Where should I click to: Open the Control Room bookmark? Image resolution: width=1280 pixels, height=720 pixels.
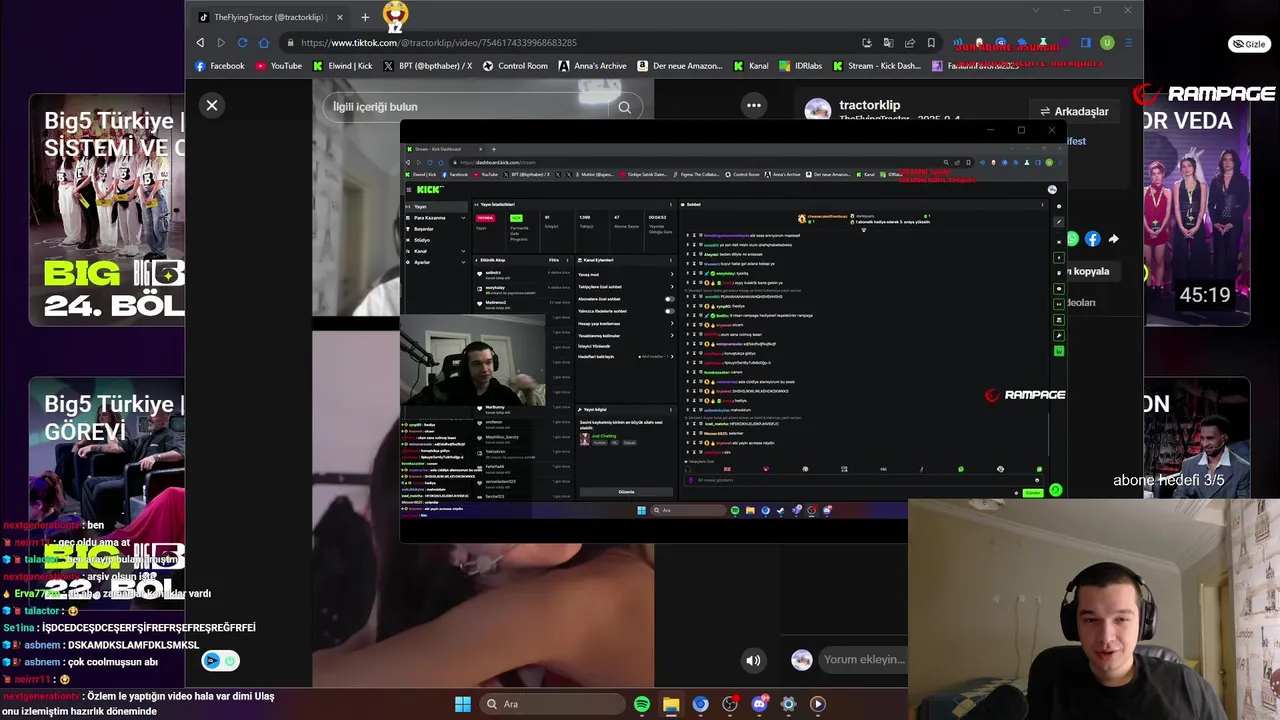515,66
